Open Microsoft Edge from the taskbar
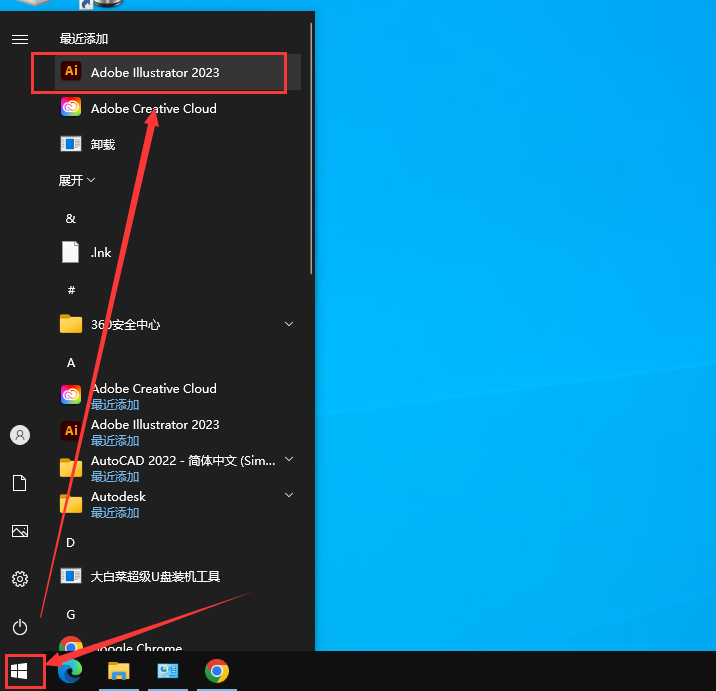716x691 pixels. [69, 671]
